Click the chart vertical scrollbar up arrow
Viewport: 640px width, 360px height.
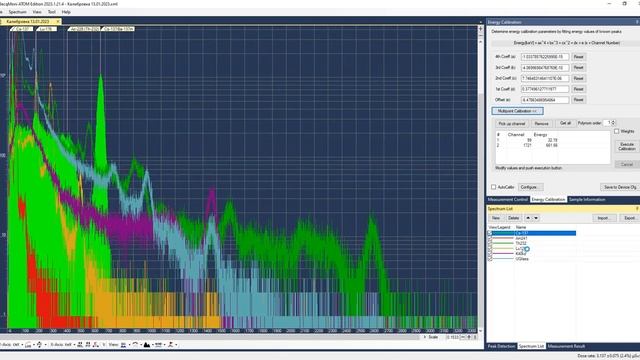click(480, 42)
